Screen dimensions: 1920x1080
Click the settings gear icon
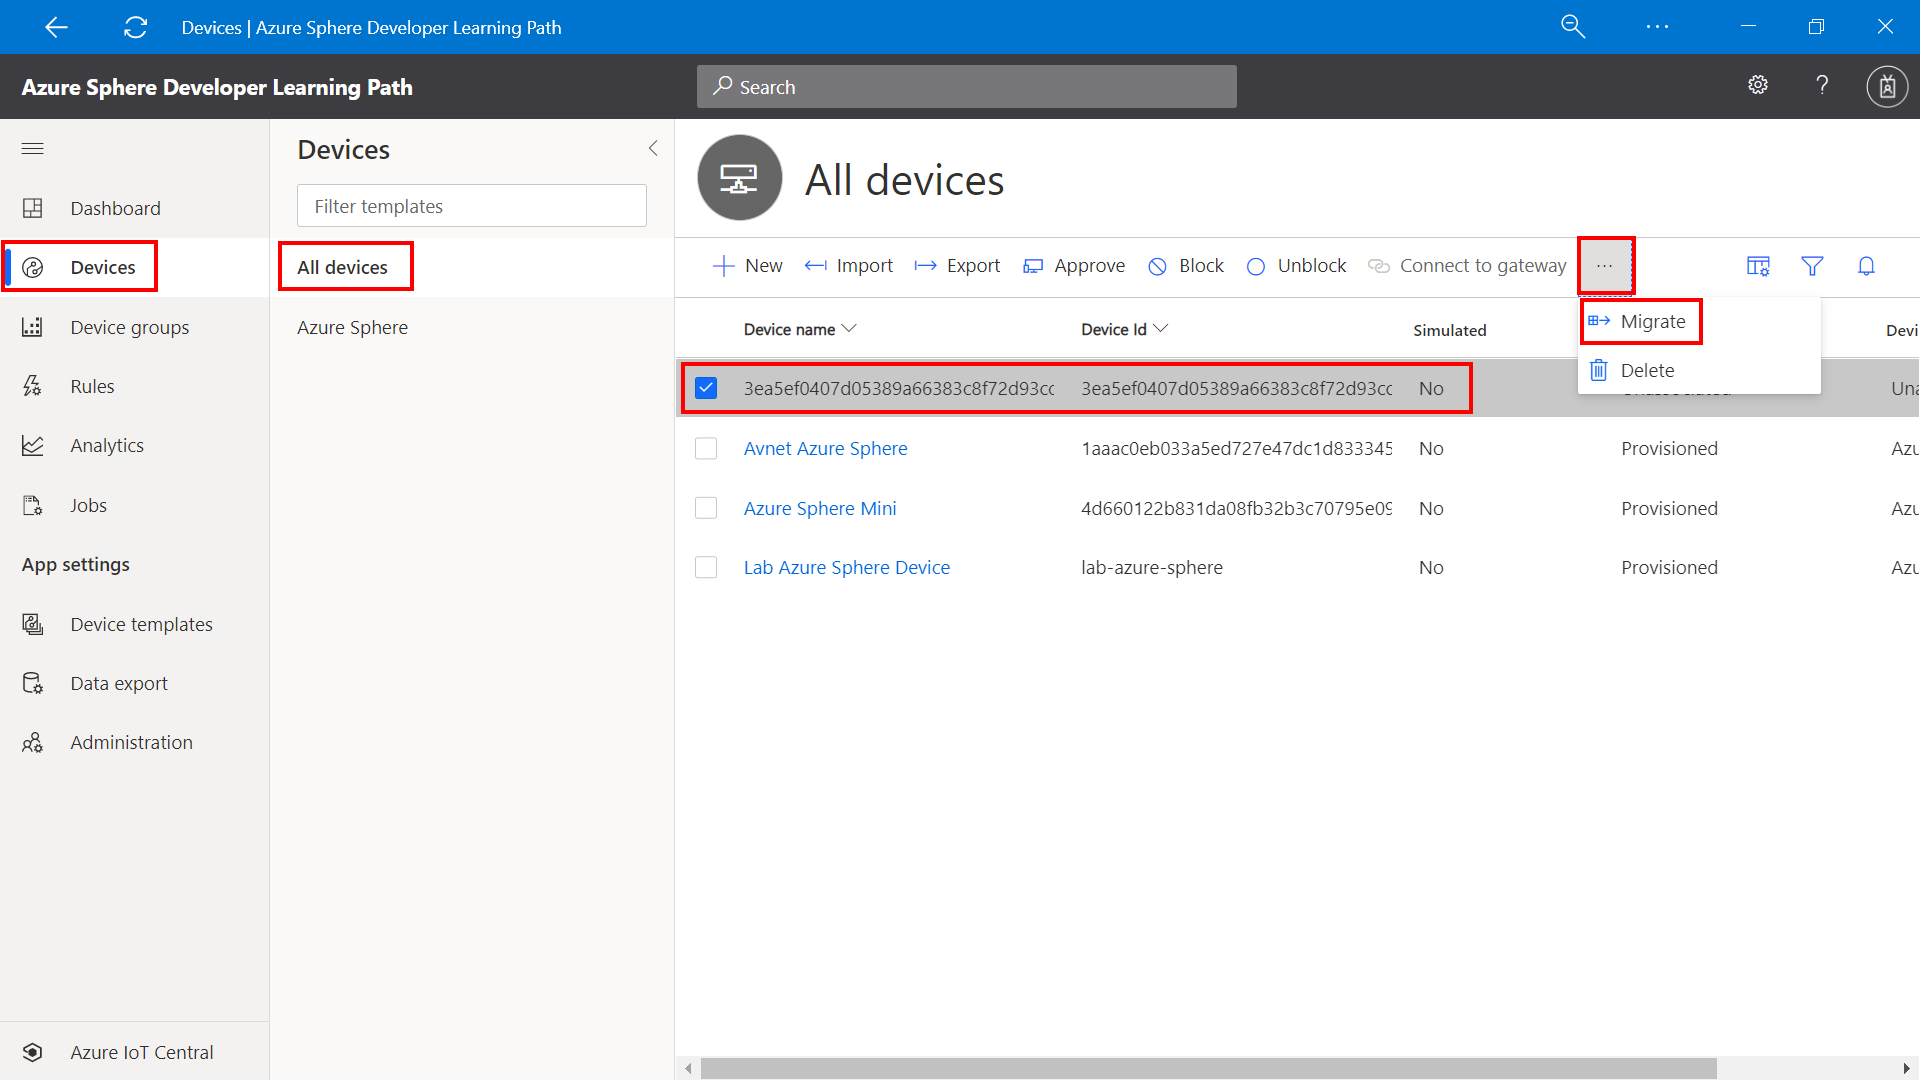click(1758, 85)
